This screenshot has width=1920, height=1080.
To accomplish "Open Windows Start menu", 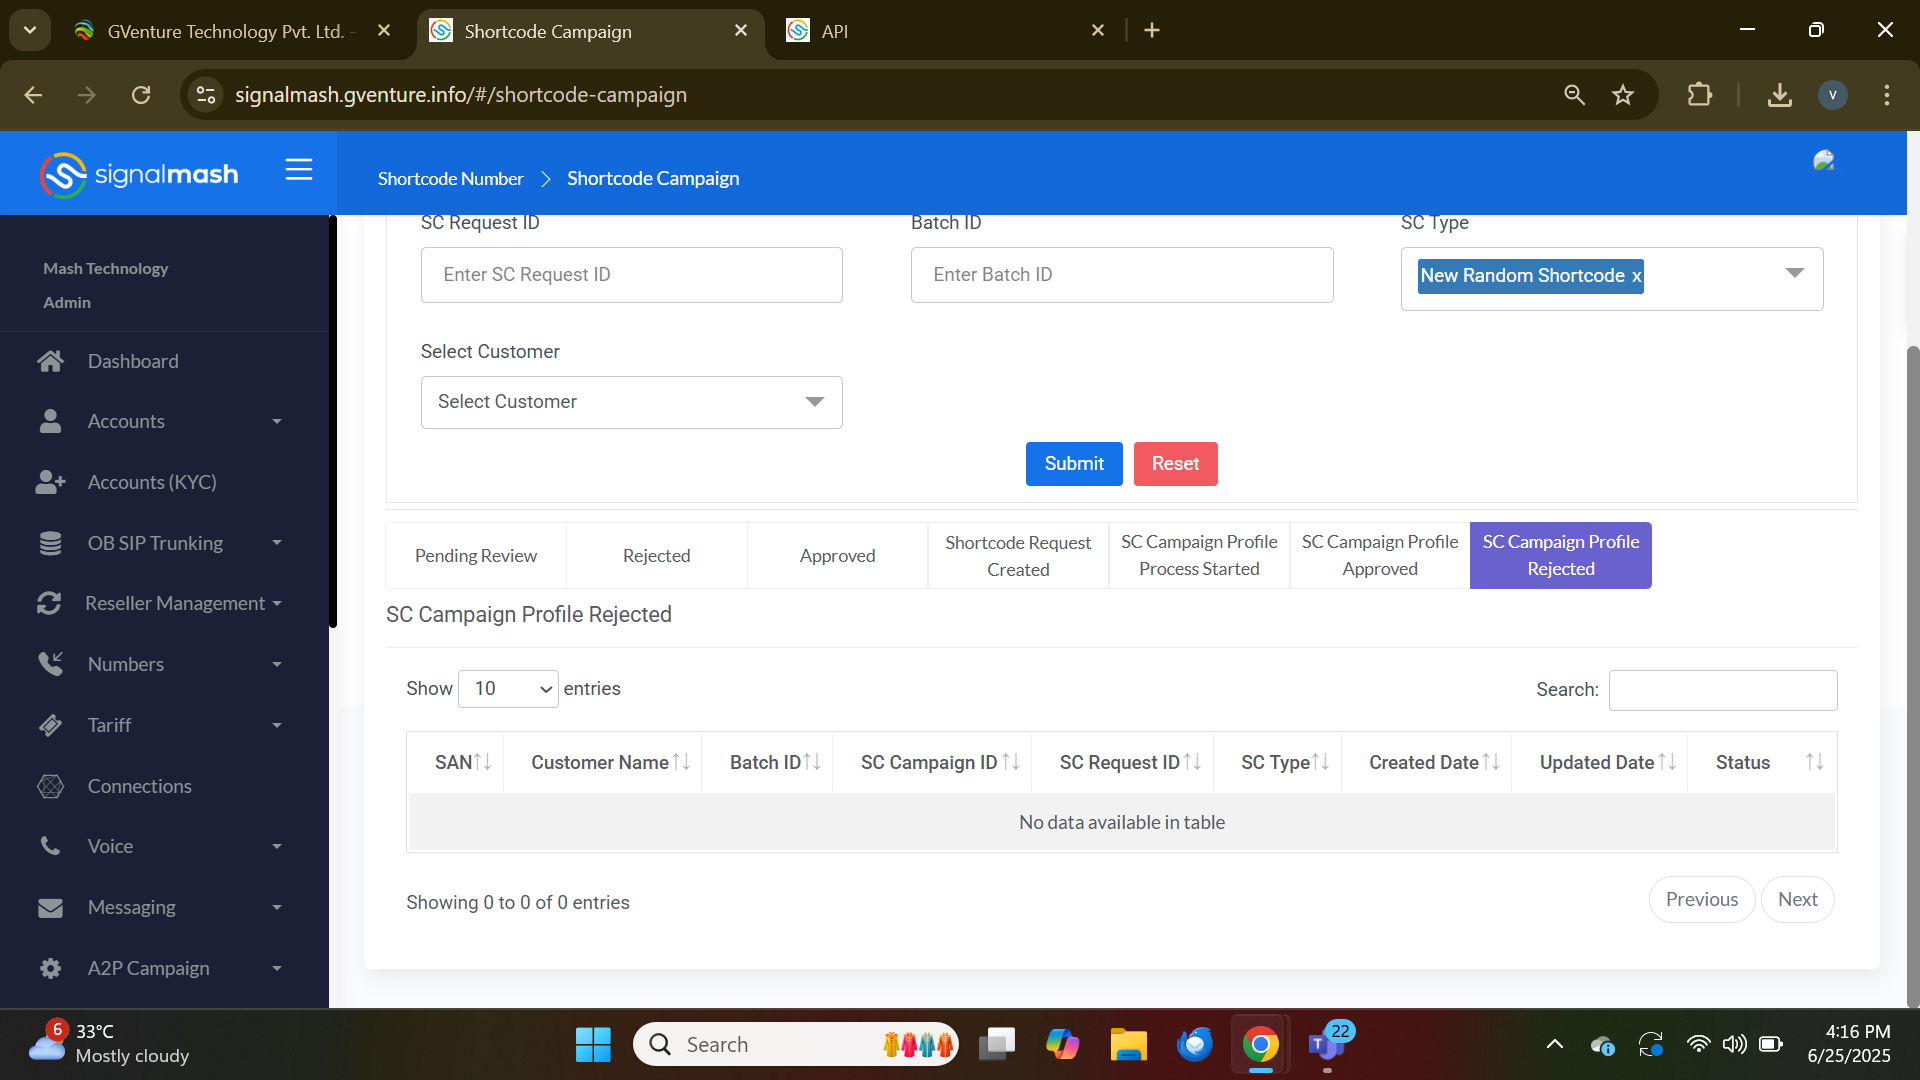I will click(x=593, y=1045).
